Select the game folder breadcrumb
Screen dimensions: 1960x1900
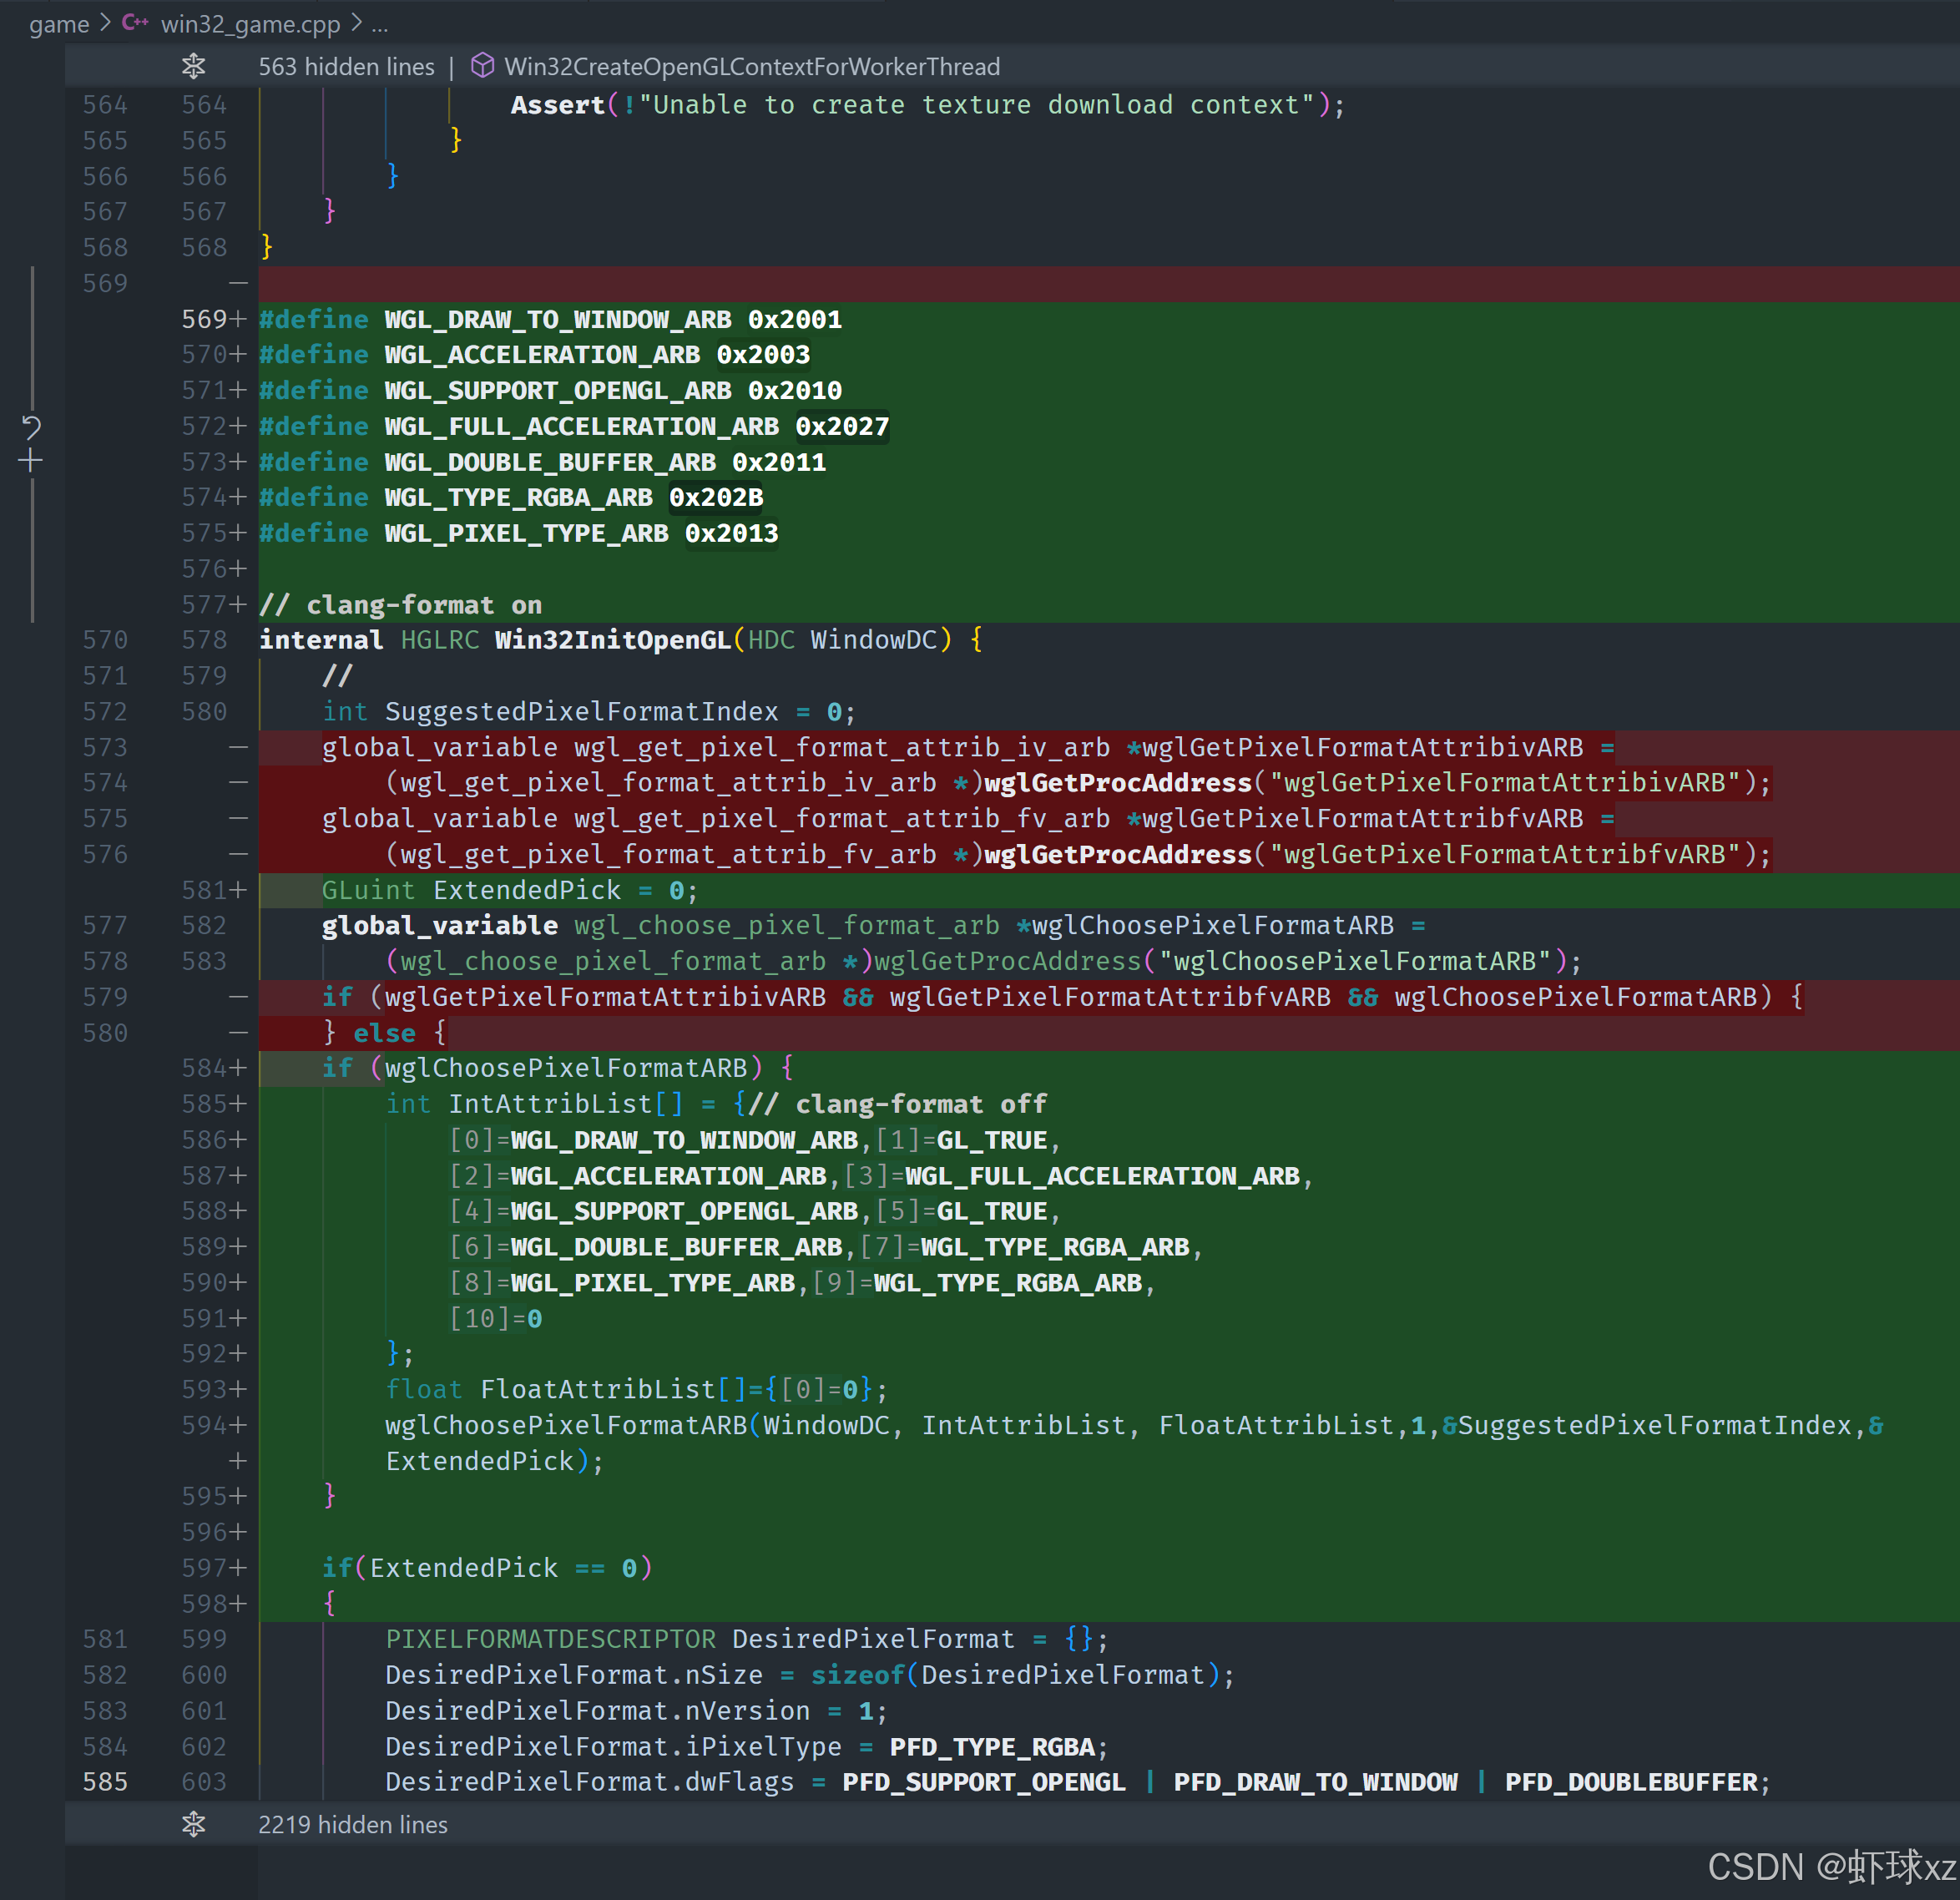(x=59, y=24)
